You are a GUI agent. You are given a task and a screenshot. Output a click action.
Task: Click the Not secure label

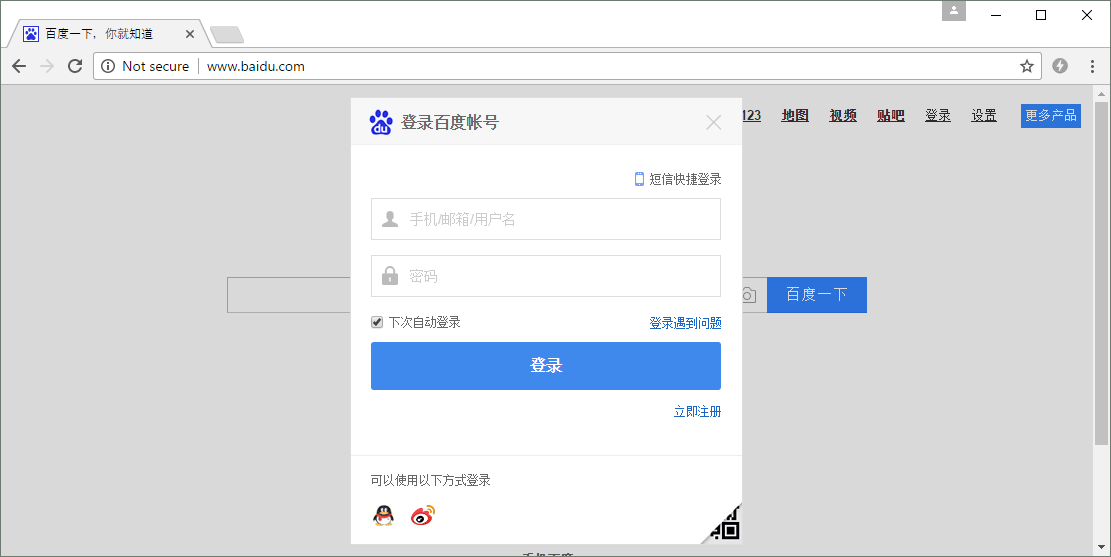pos(155,66)
